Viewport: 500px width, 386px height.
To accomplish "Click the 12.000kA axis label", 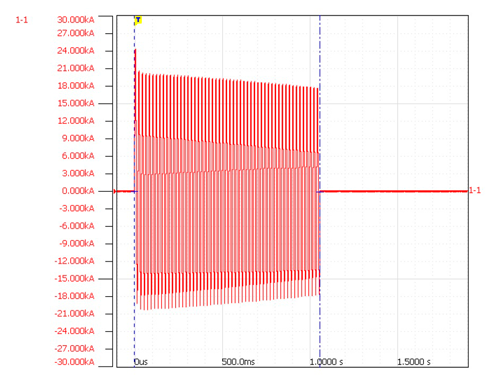I will tap(76, 121).
